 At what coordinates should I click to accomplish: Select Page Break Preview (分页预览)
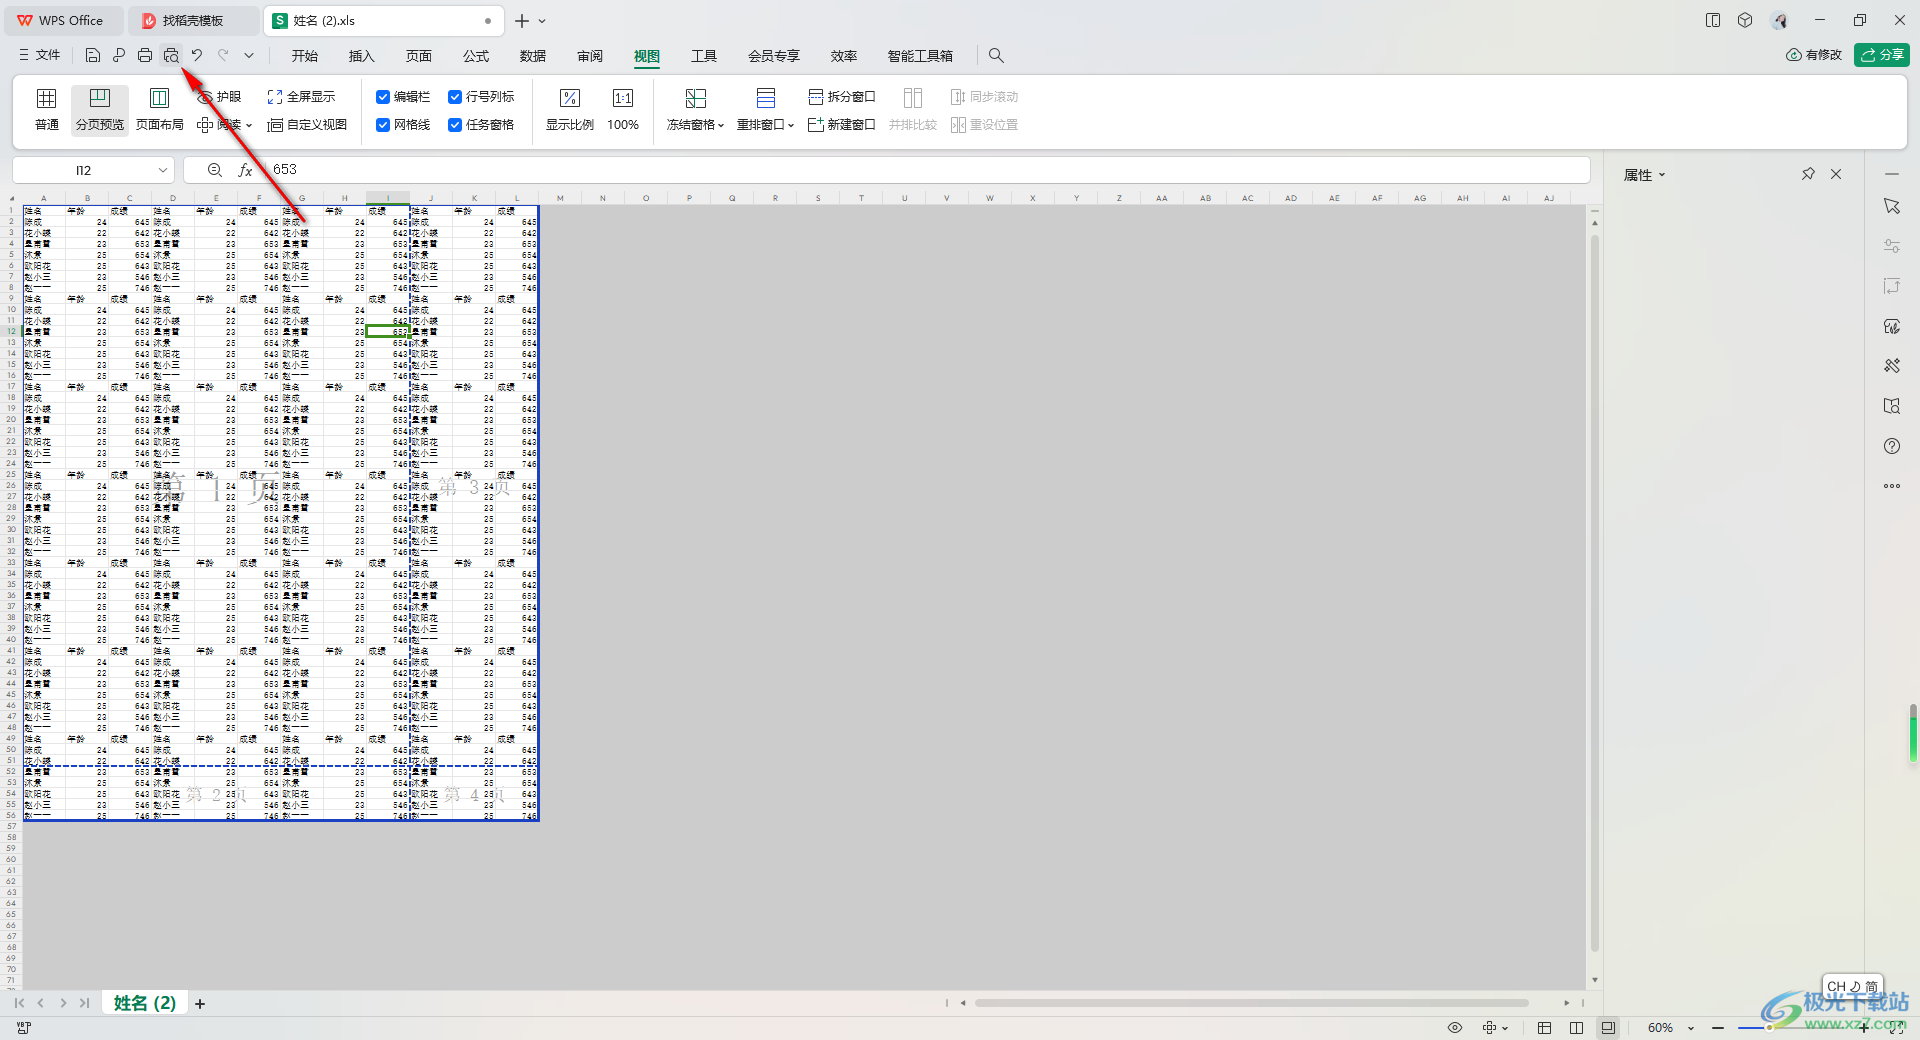click(100, 109)
